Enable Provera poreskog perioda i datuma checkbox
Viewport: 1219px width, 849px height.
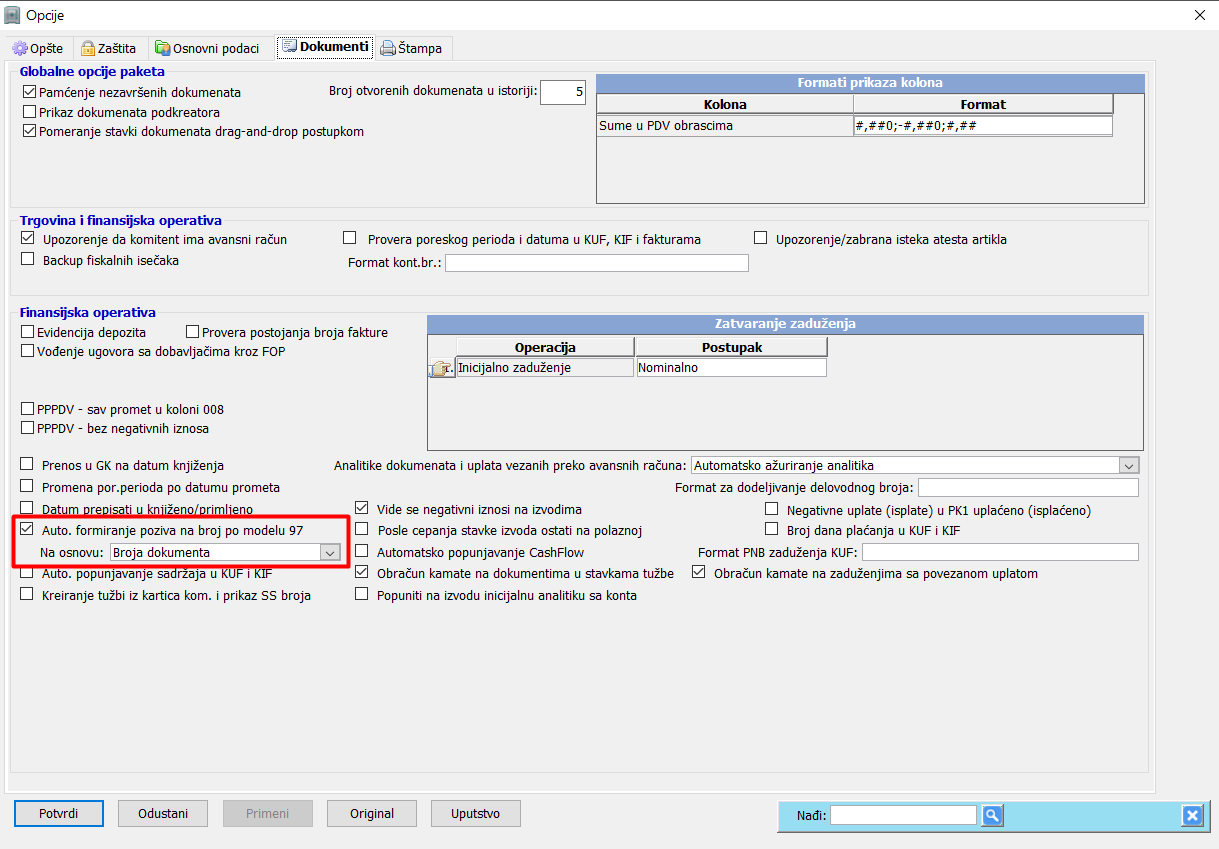click(350, 238)
